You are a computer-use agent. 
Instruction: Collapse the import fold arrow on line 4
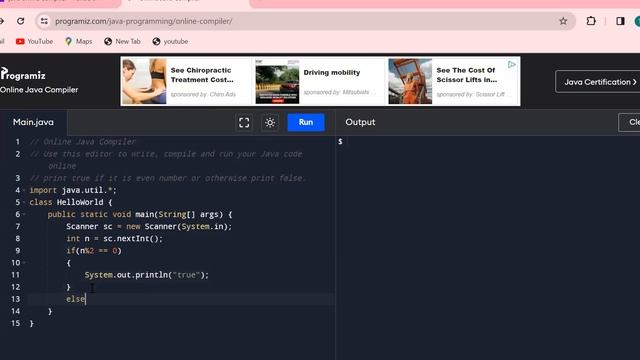point(24,190)
